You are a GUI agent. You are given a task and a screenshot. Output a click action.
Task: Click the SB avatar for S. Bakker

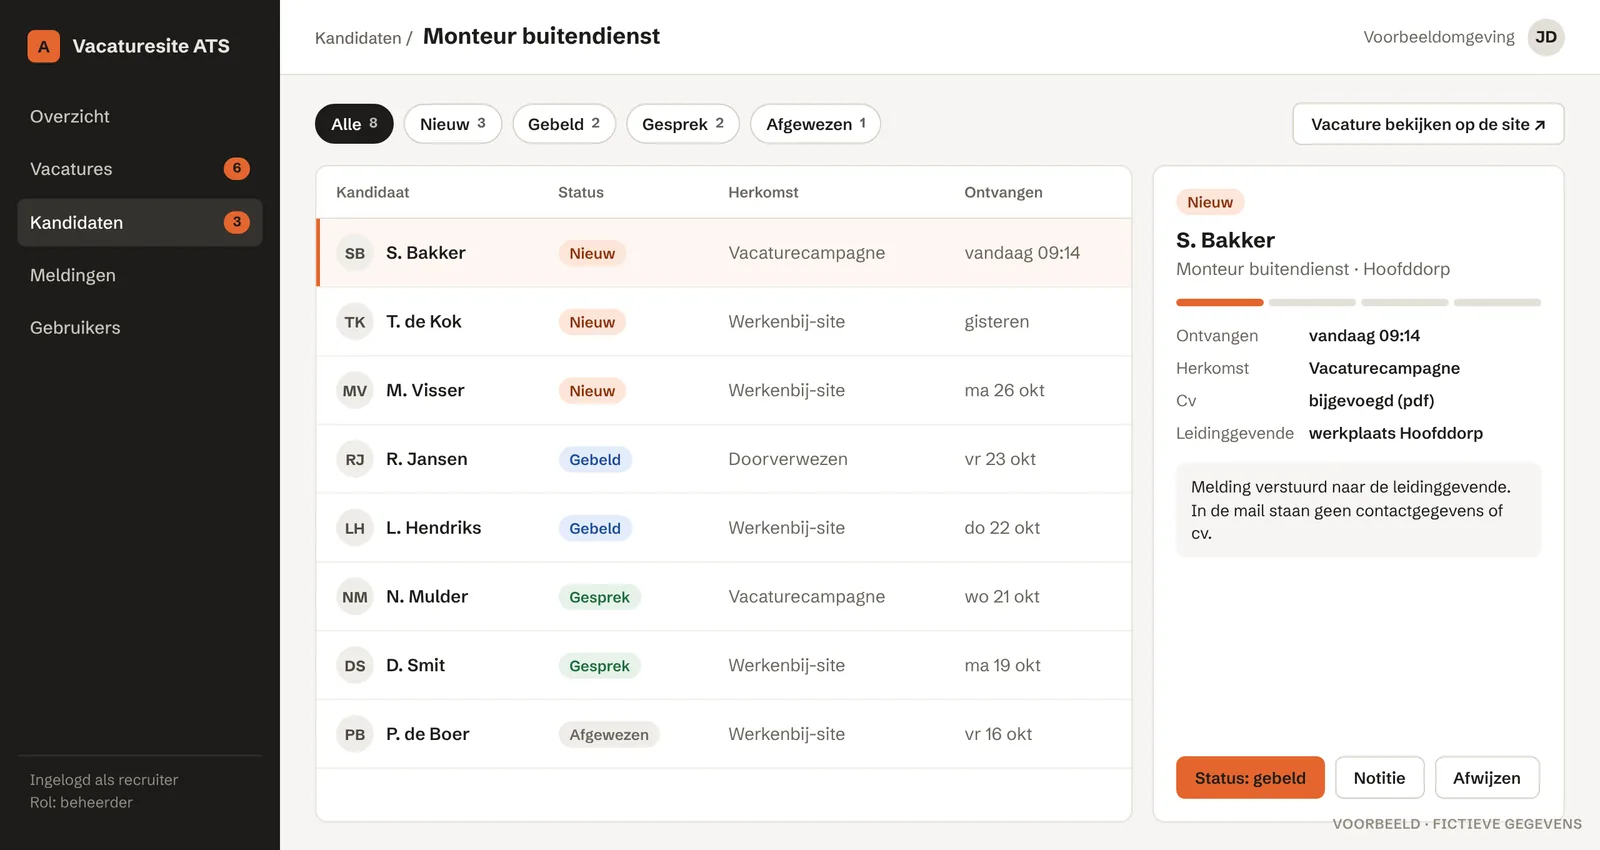point(355,253)
